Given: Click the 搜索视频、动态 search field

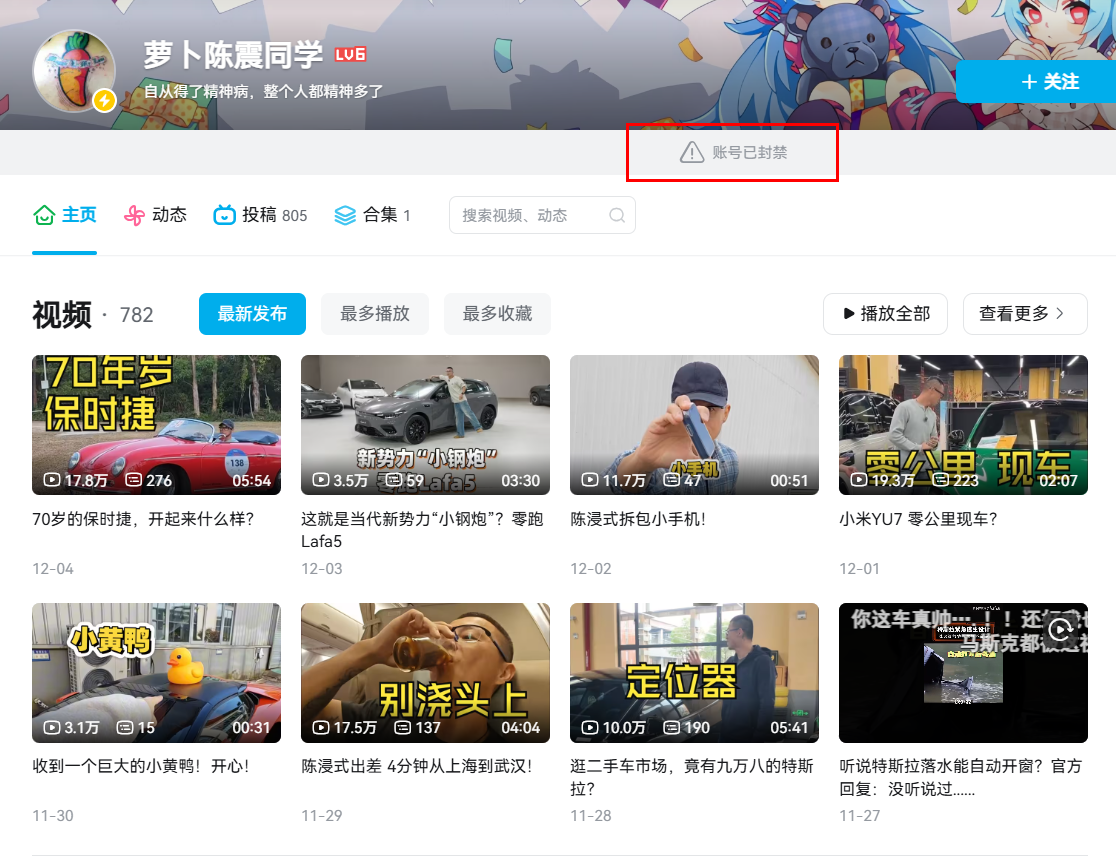Looking at the screenshot, I should point(528,215).
